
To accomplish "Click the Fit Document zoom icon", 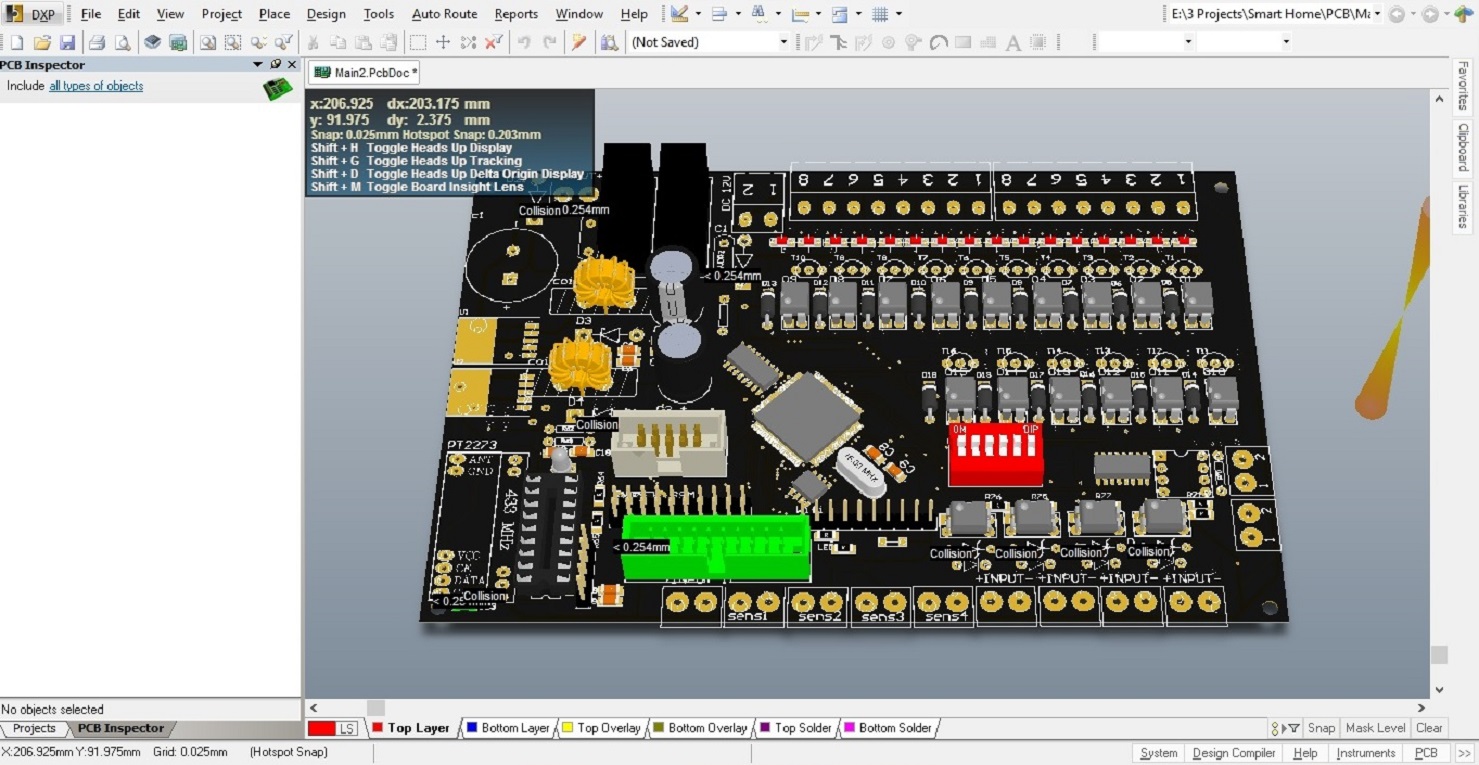I will point(208,42).
